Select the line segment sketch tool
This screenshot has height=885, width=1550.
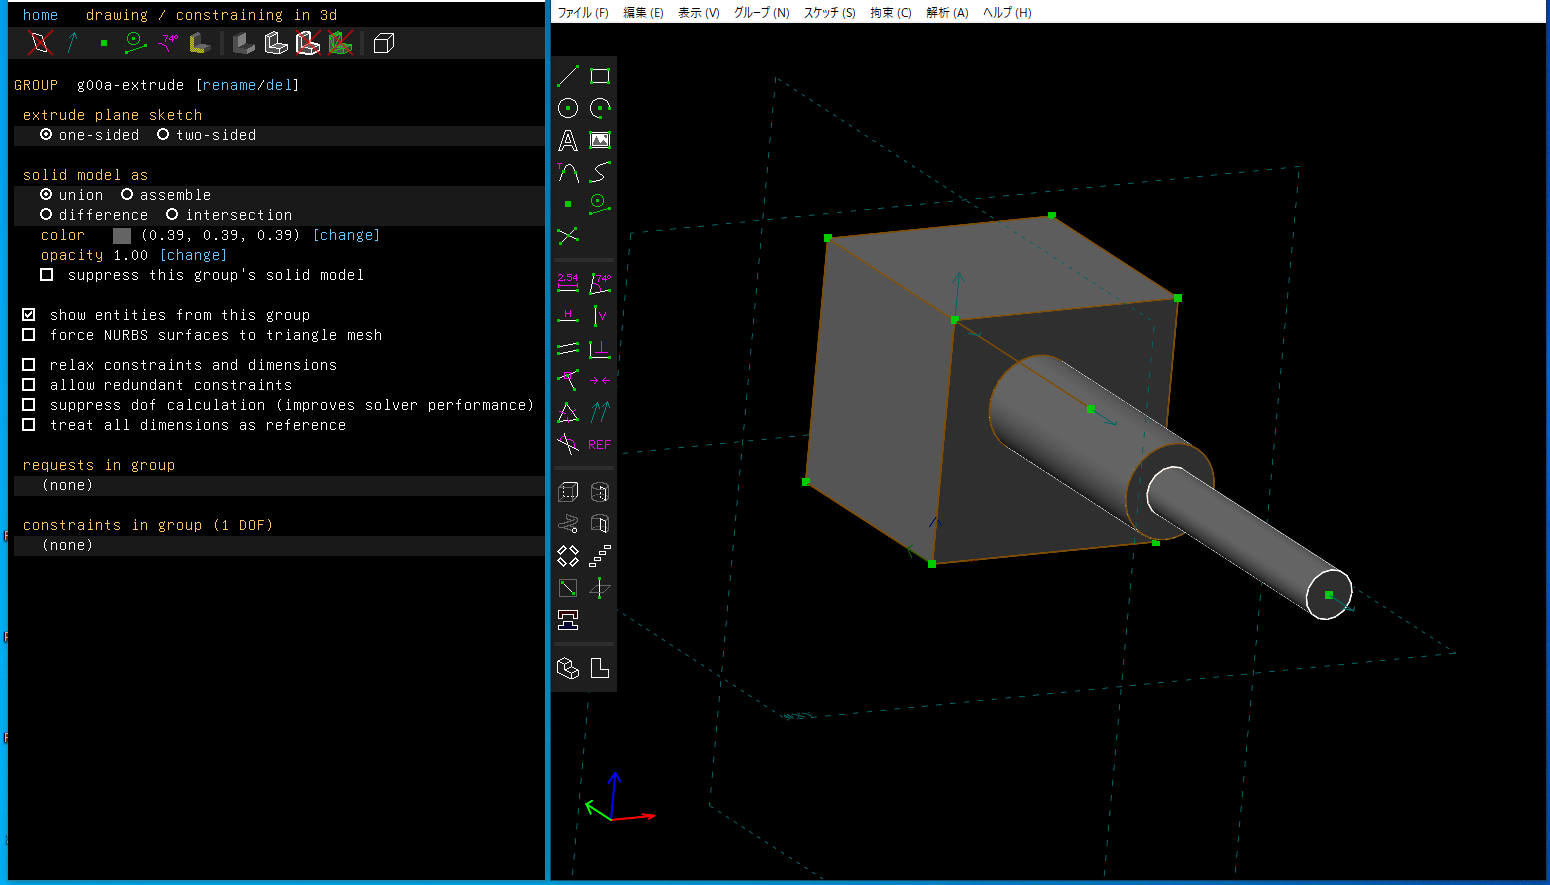click(x=568, y=76)
